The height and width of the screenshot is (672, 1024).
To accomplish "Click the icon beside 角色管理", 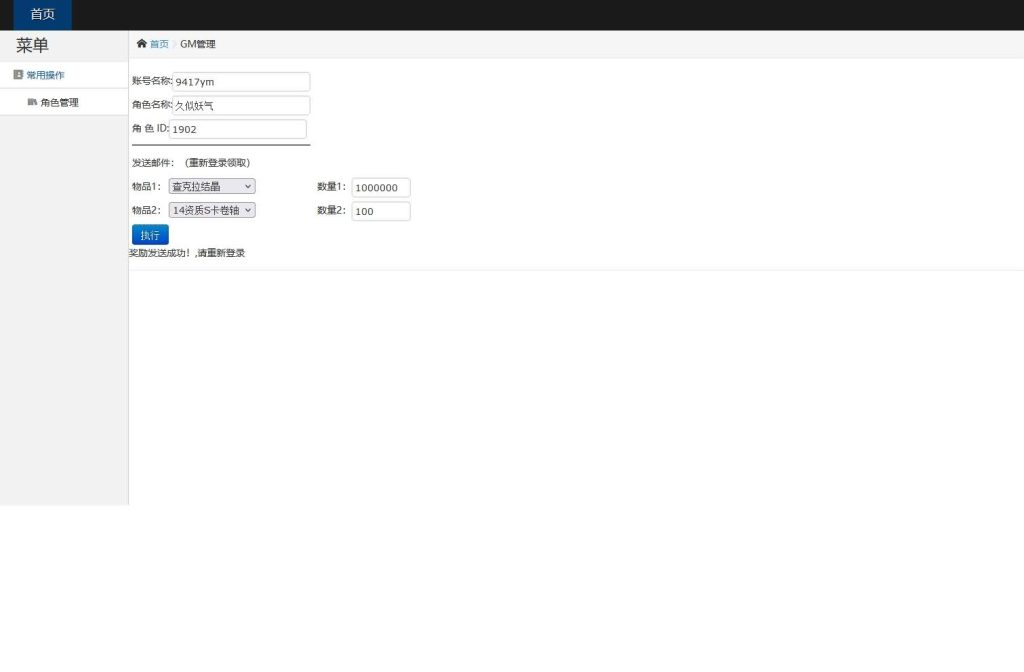I will point(32,102).
